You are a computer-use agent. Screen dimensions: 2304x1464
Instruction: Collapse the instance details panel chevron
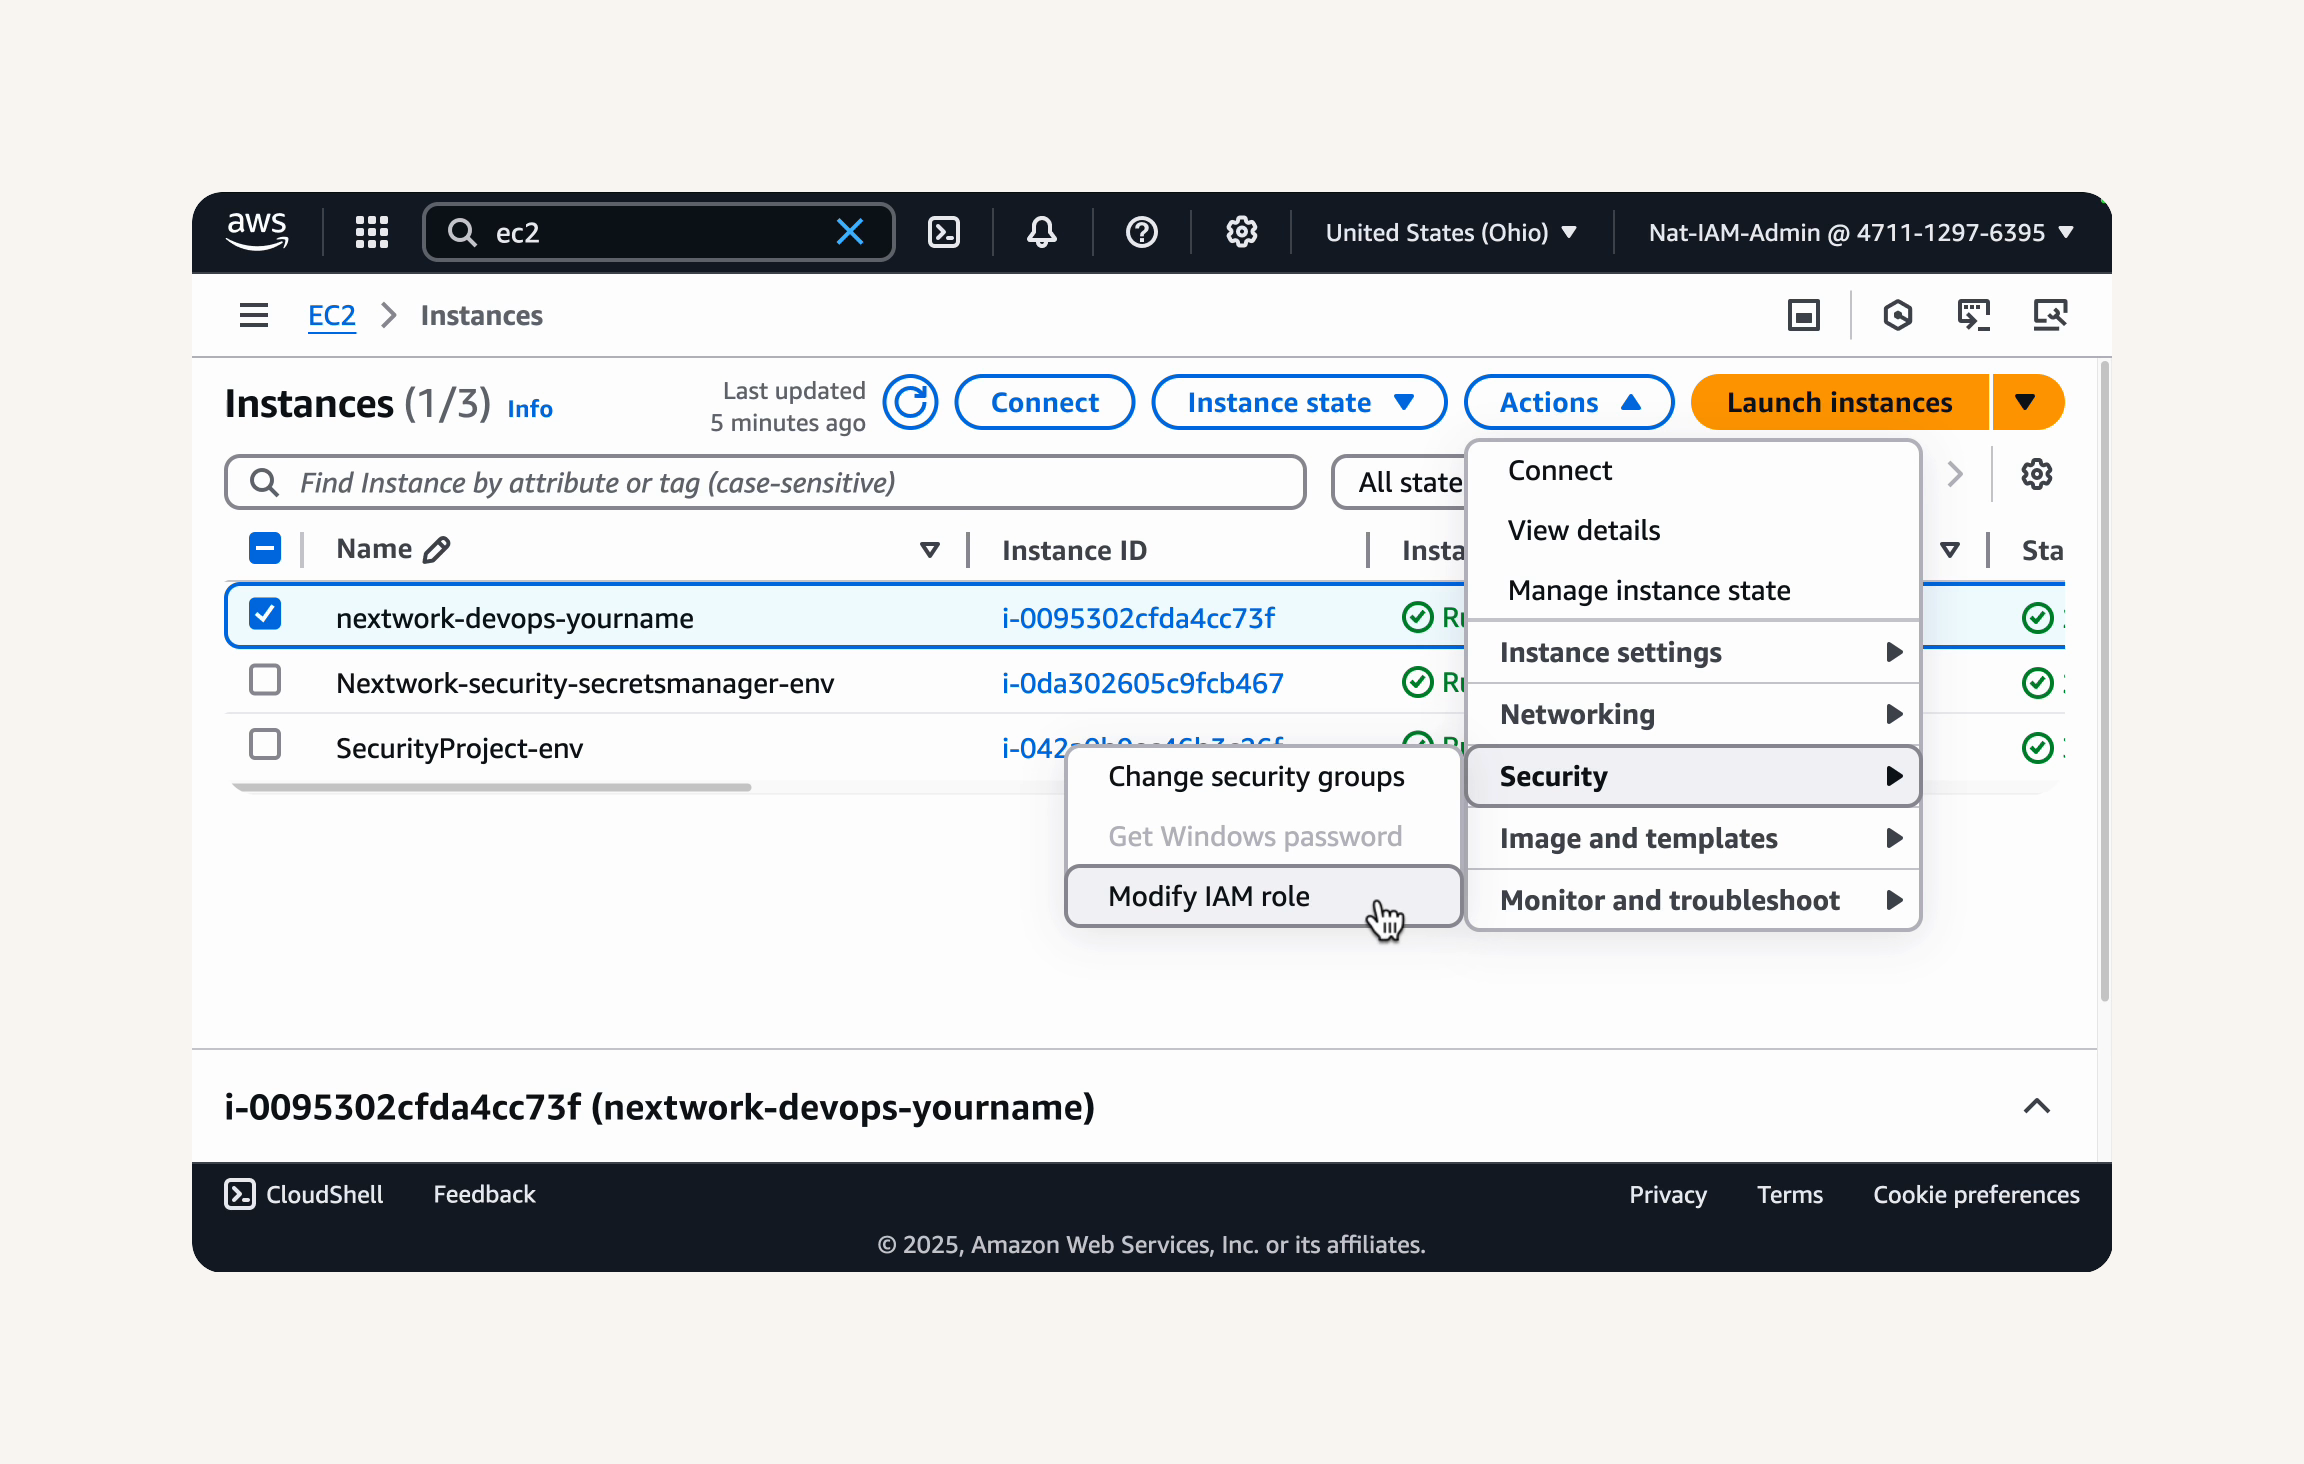[x=2037, y=1106]
